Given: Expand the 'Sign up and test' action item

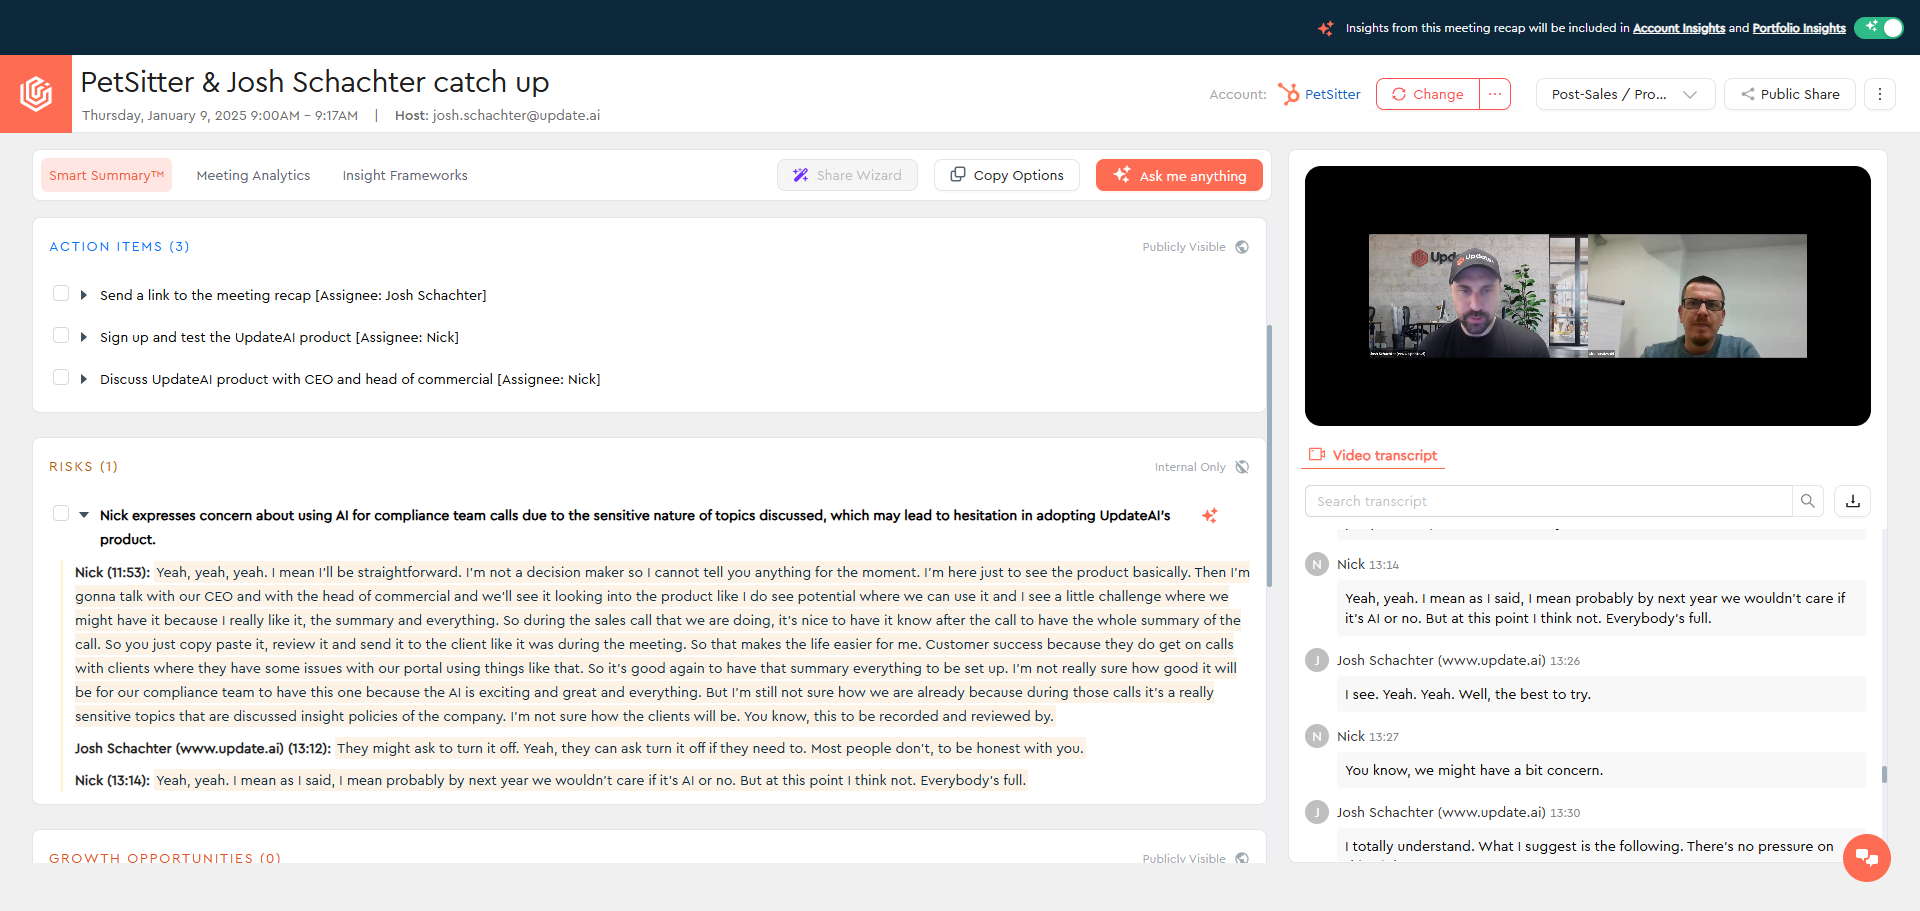Looking at the screenshot, I should click(84, 337).
